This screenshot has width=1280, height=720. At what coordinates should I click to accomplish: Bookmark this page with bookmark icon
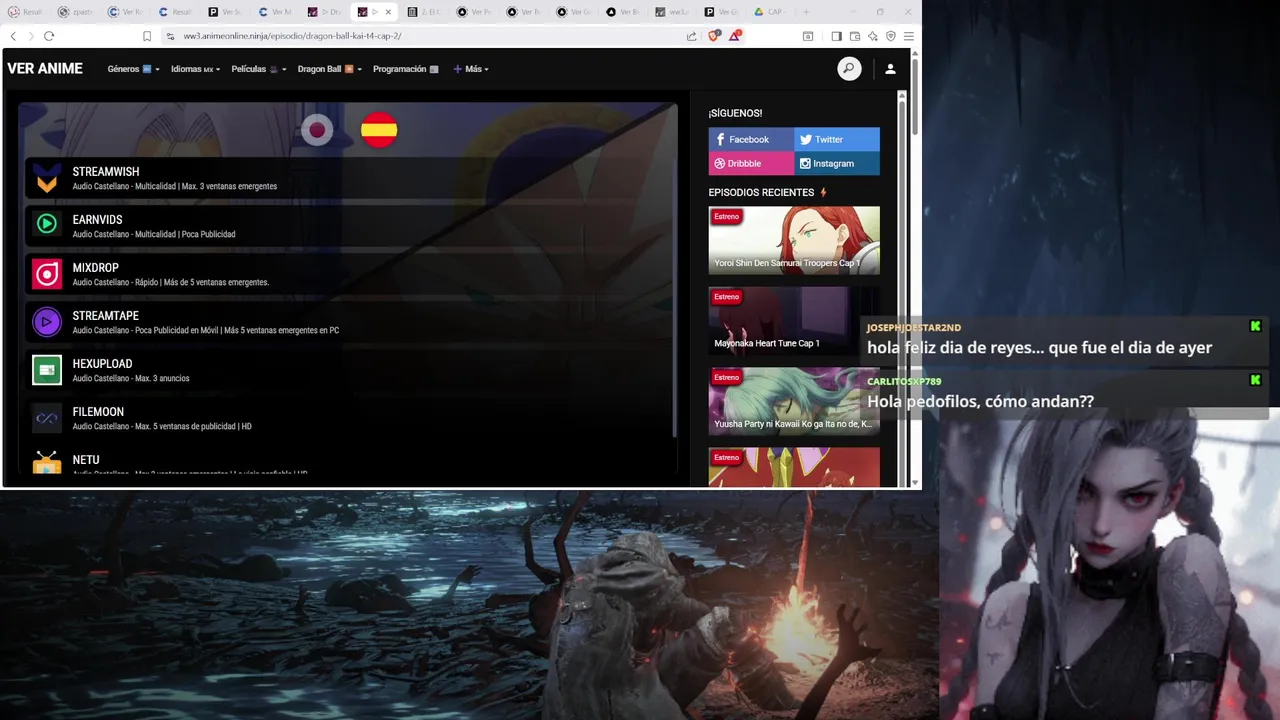pyautogui.click(x=147, y=36)
